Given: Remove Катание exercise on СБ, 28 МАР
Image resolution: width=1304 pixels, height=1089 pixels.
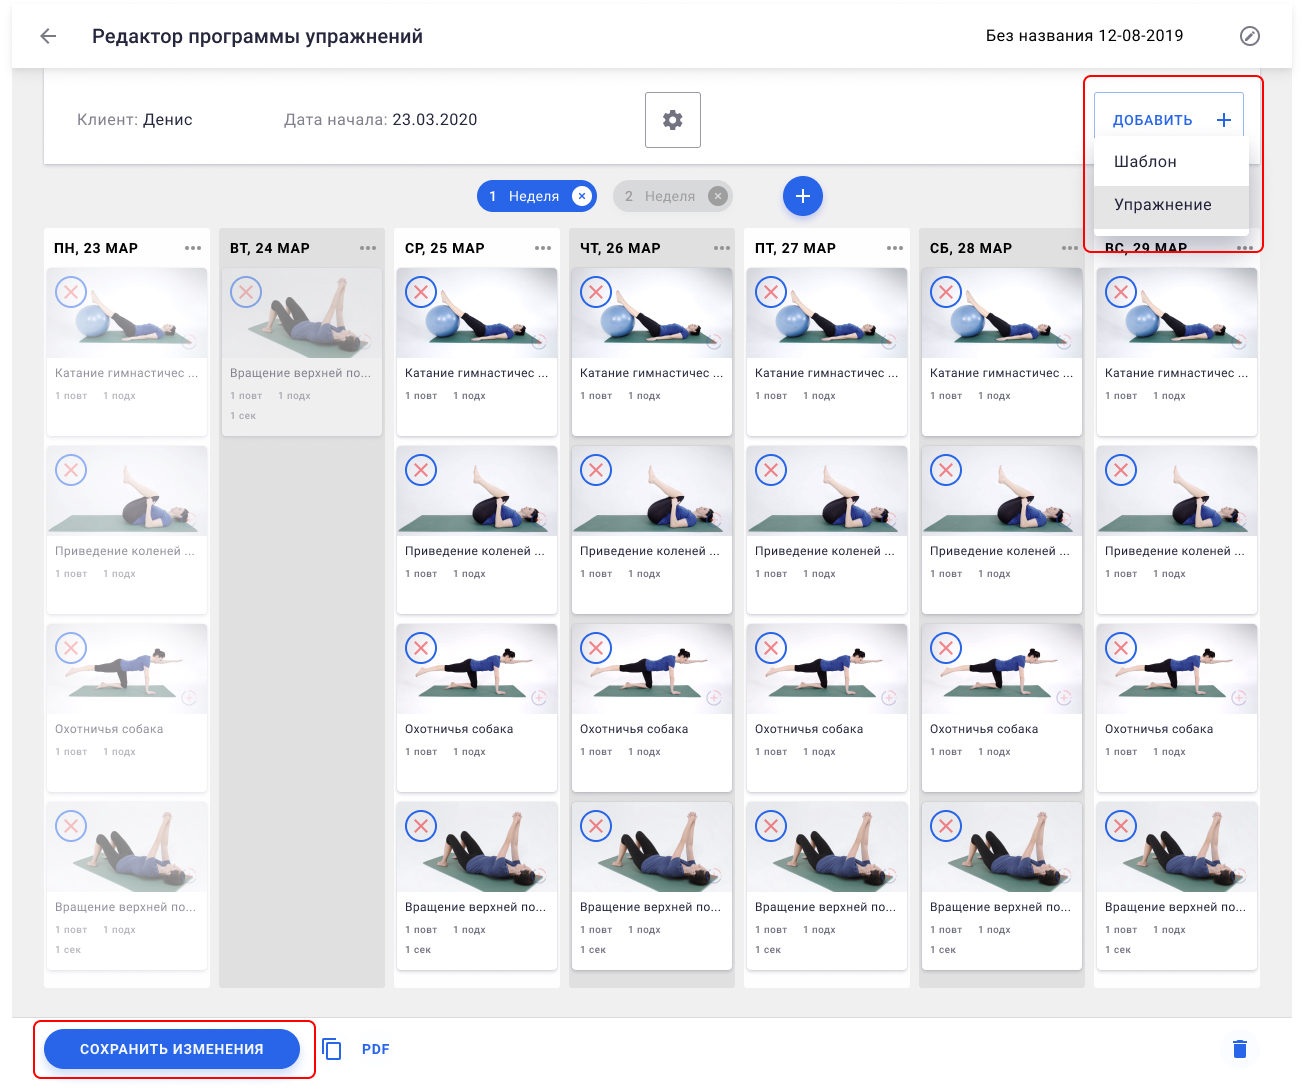Looking at the screenshot, I should click(946, 292).
